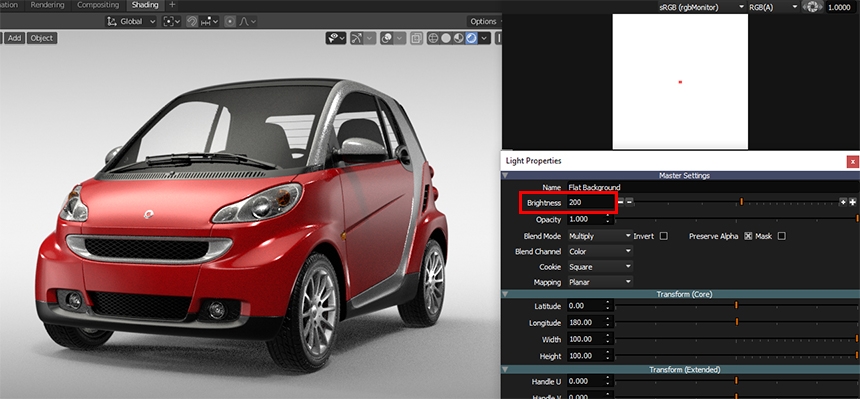The width and height of the screenshot is (860, 399).
Task: Enable the Mask checkbox
Action: 782,236
